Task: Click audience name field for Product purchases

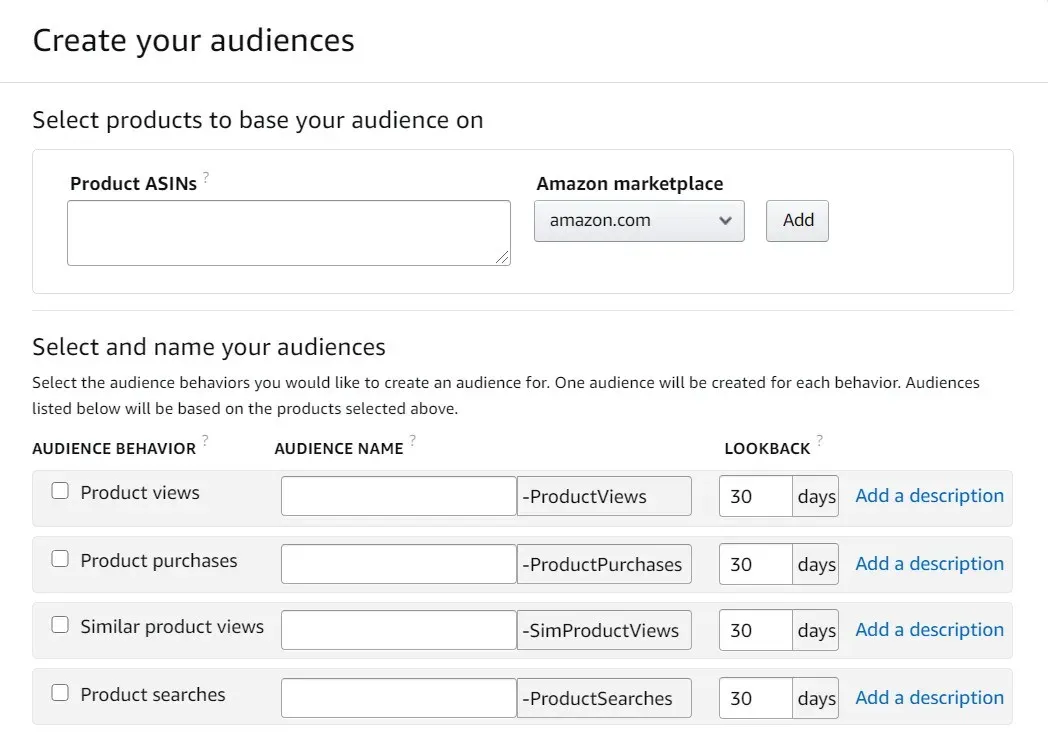Action: coord(398,564)
